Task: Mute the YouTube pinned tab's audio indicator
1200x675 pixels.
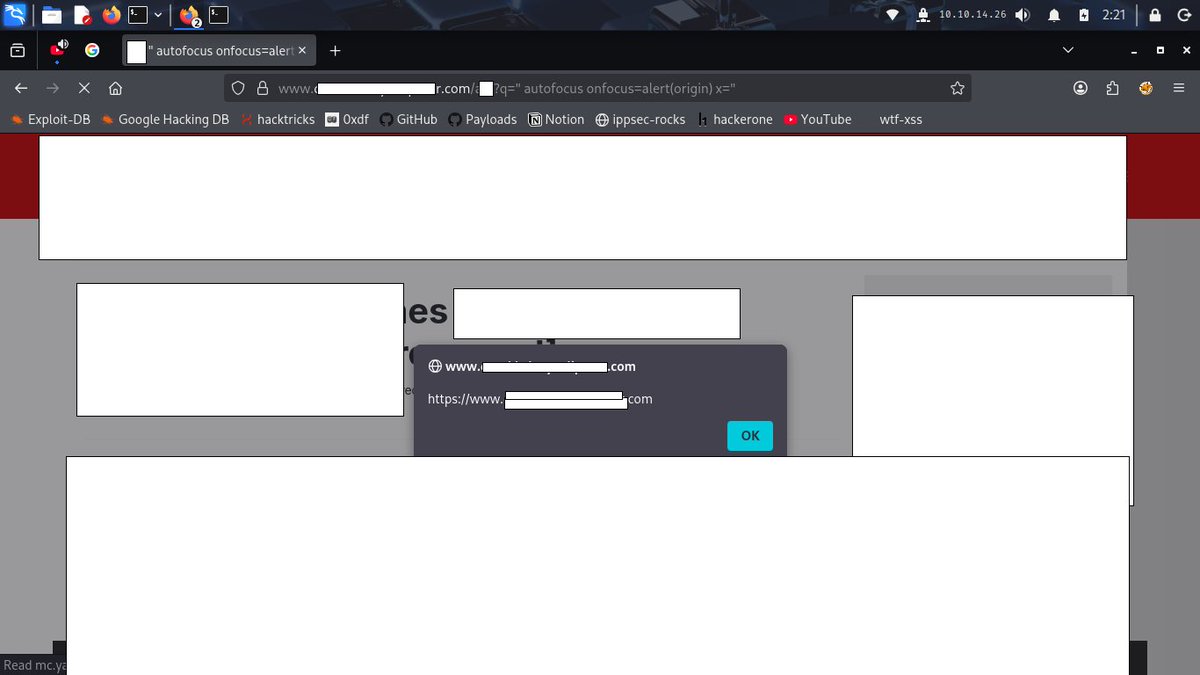Action: 63,42
